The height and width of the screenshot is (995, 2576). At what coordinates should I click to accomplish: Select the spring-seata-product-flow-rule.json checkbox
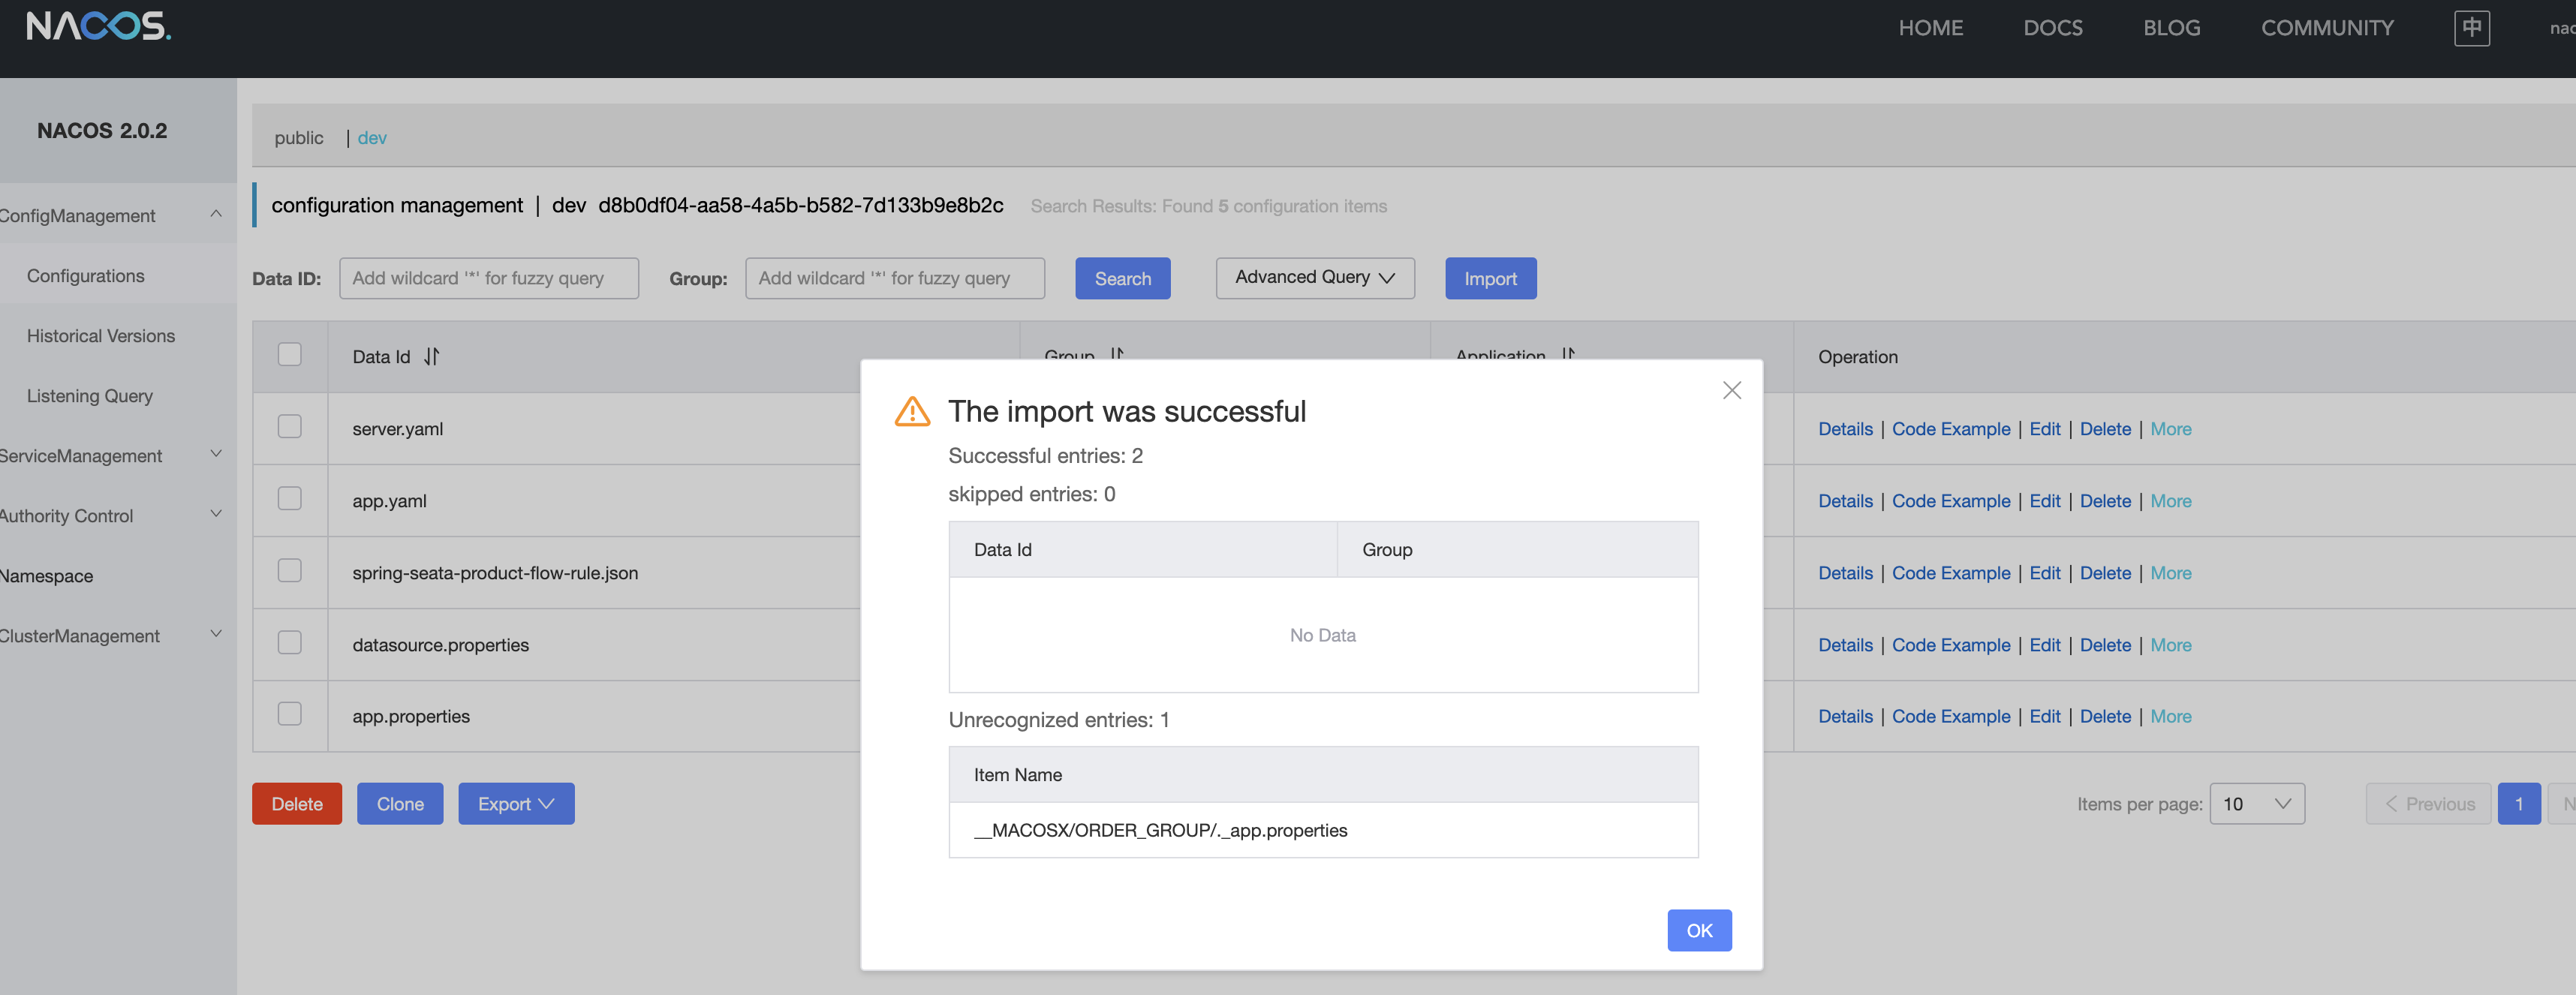(x=289, y=570)
